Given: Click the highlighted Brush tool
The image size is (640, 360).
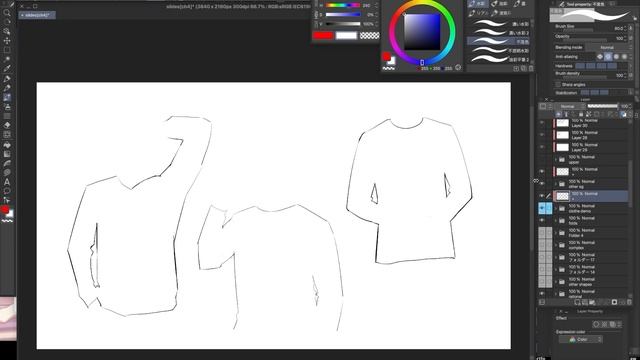Looking at the screenshot, I should 7,97.
